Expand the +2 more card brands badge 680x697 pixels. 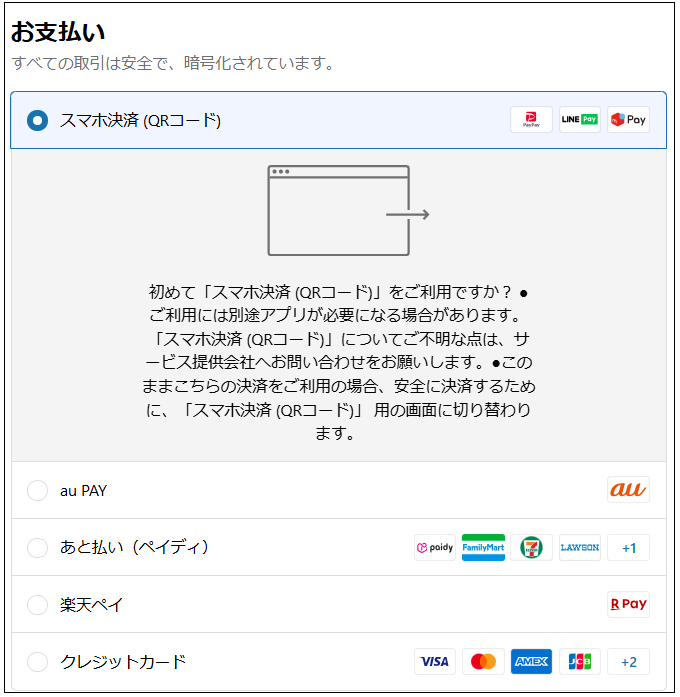[629, 662]
